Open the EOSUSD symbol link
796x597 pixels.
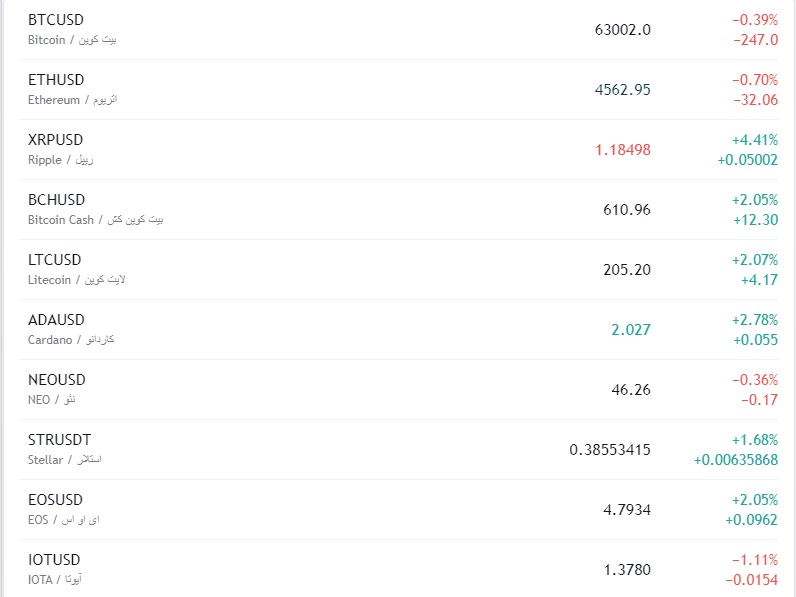pos(56,500)
